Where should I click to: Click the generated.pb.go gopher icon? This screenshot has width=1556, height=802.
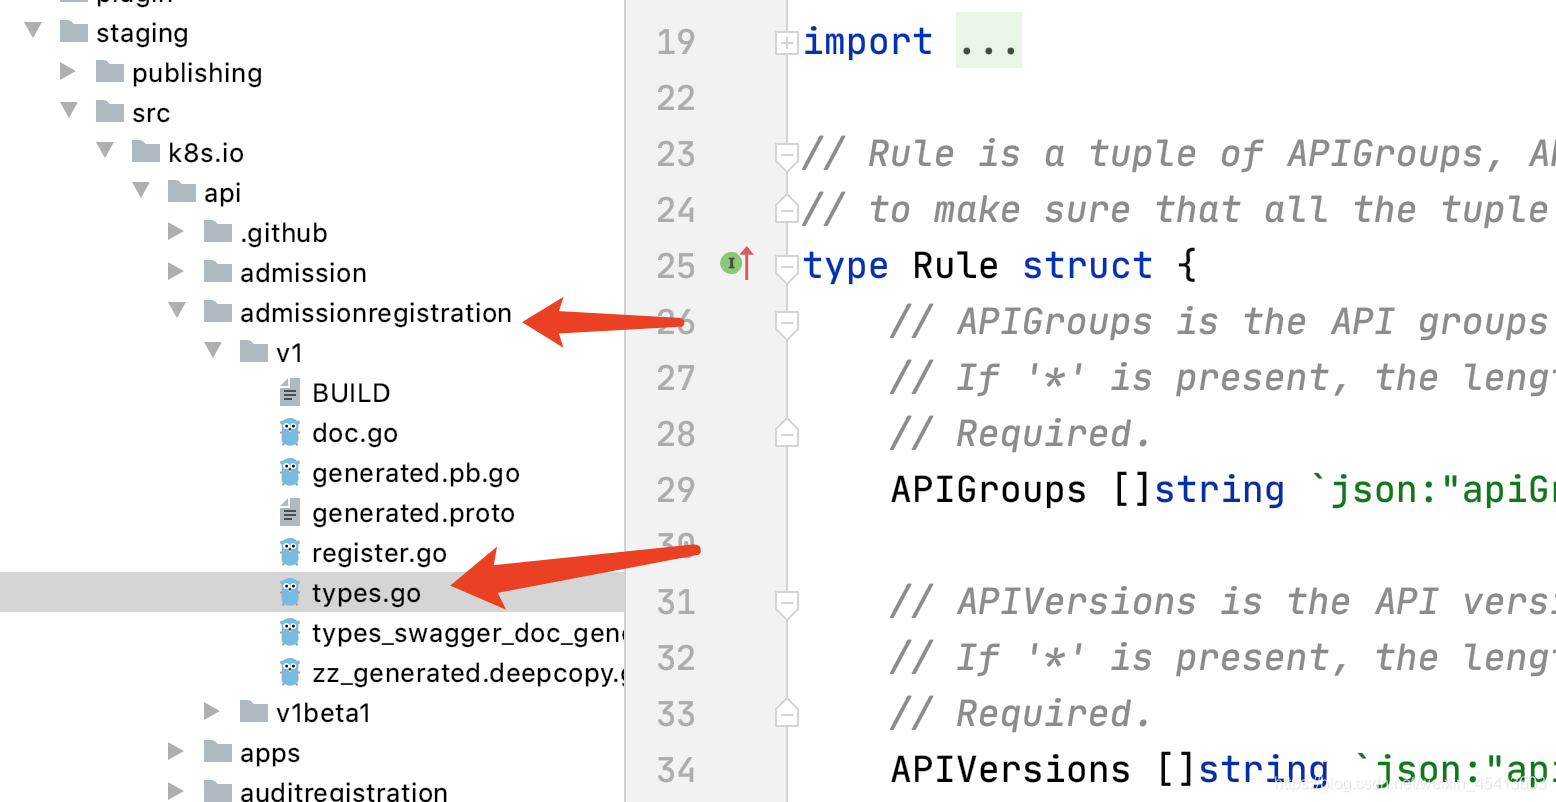[290, 472]
